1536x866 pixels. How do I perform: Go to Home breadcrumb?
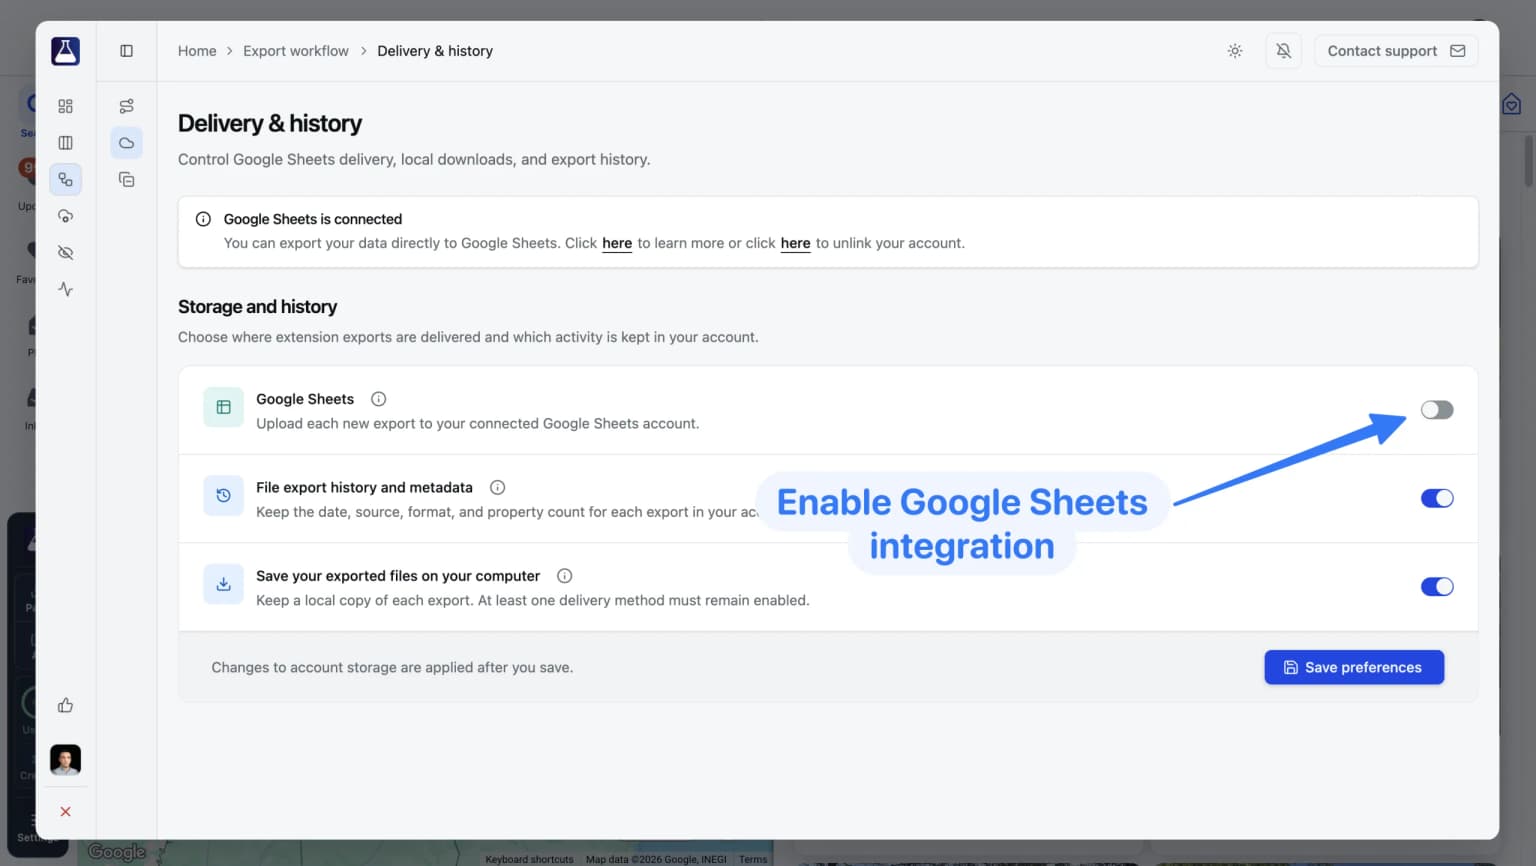click(x=197, y=51)
